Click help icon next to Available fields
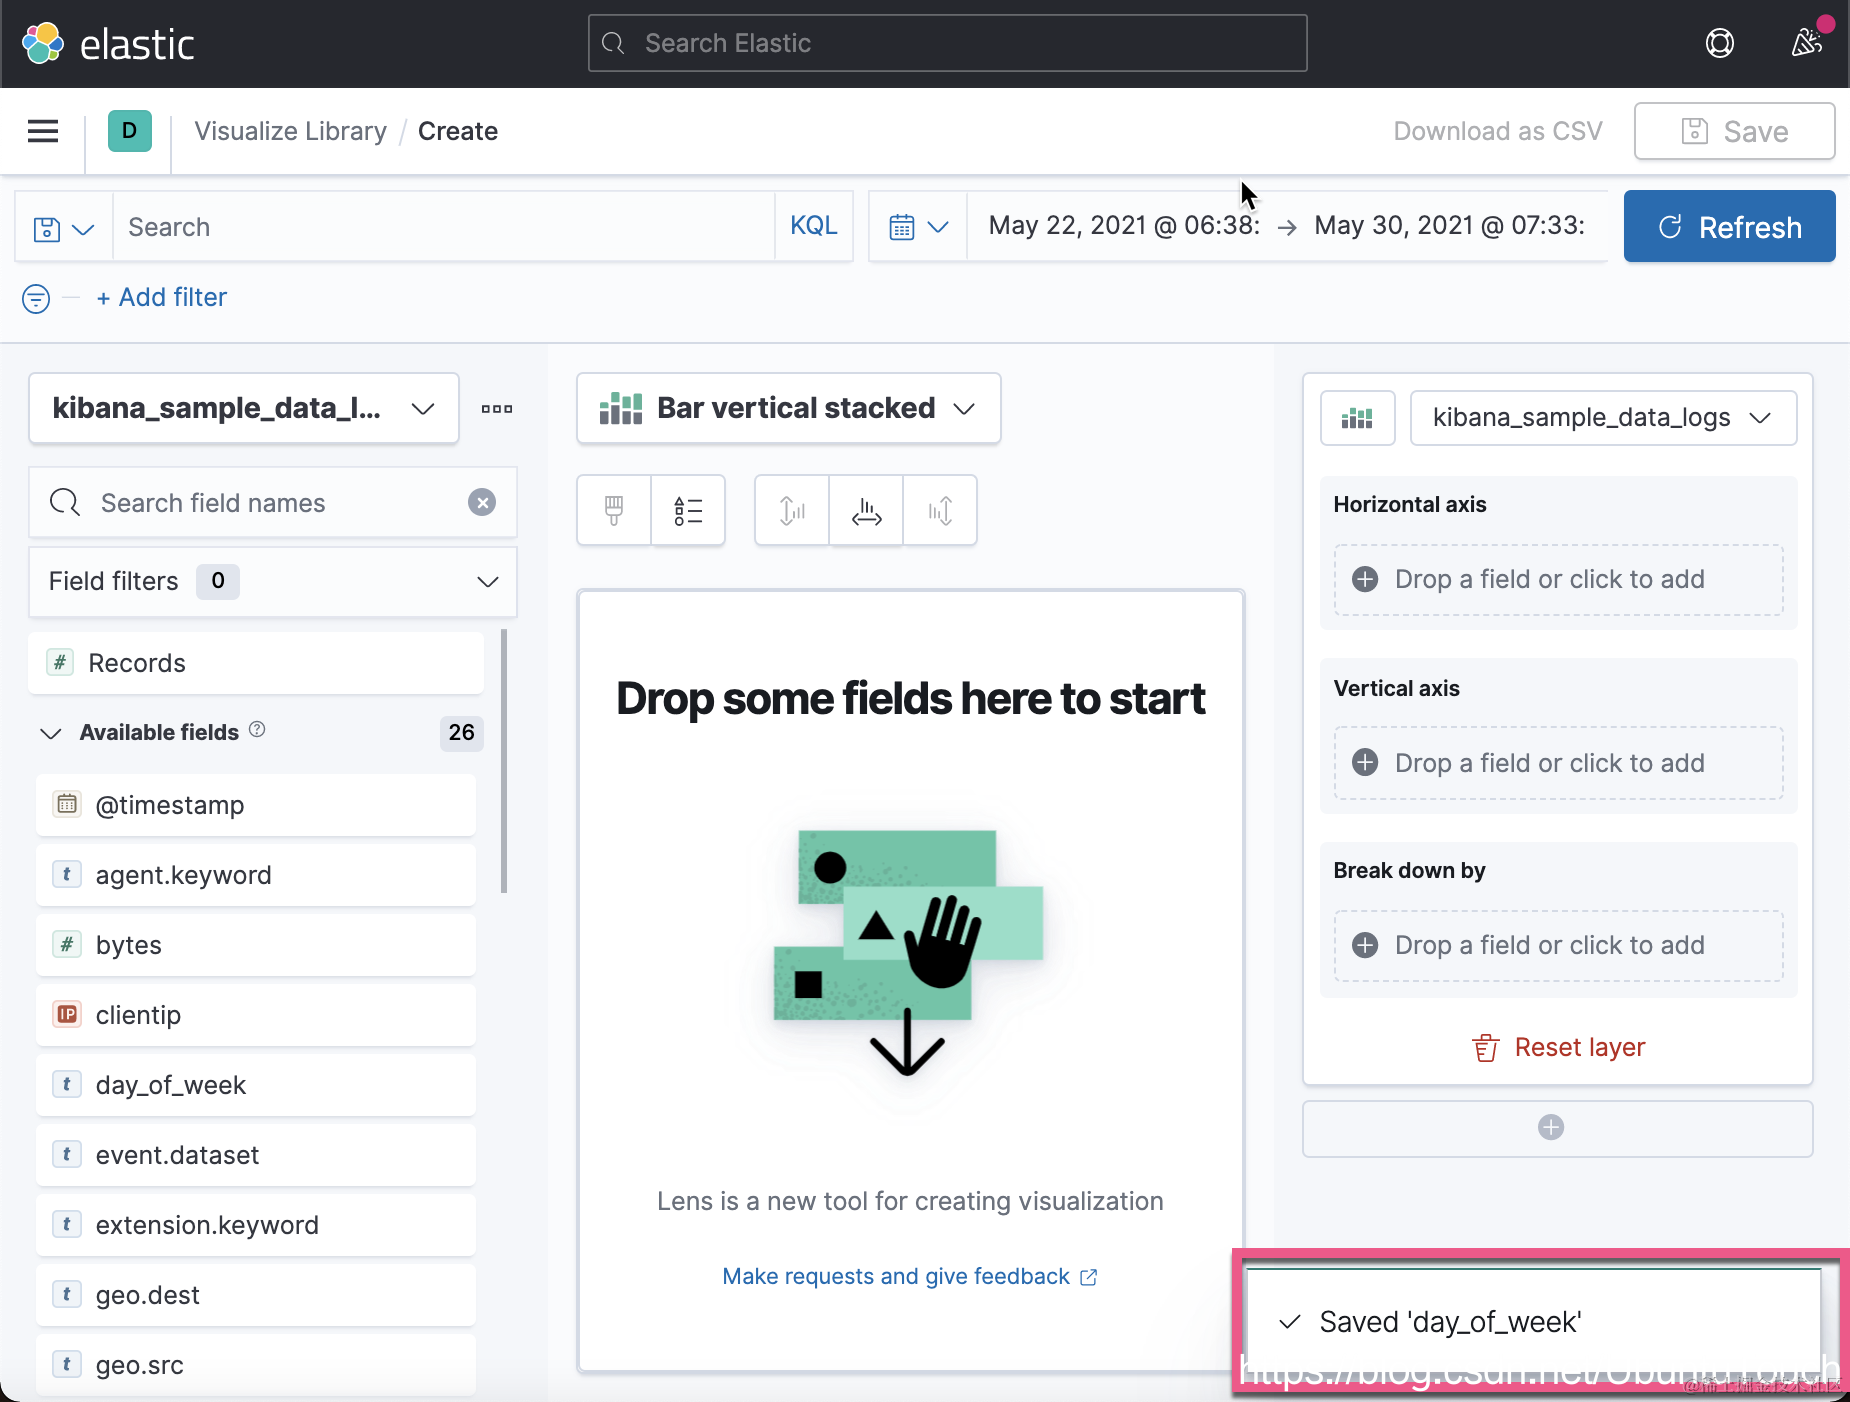This screenshot has width=1850, height=1402. (x=257, y=730)
